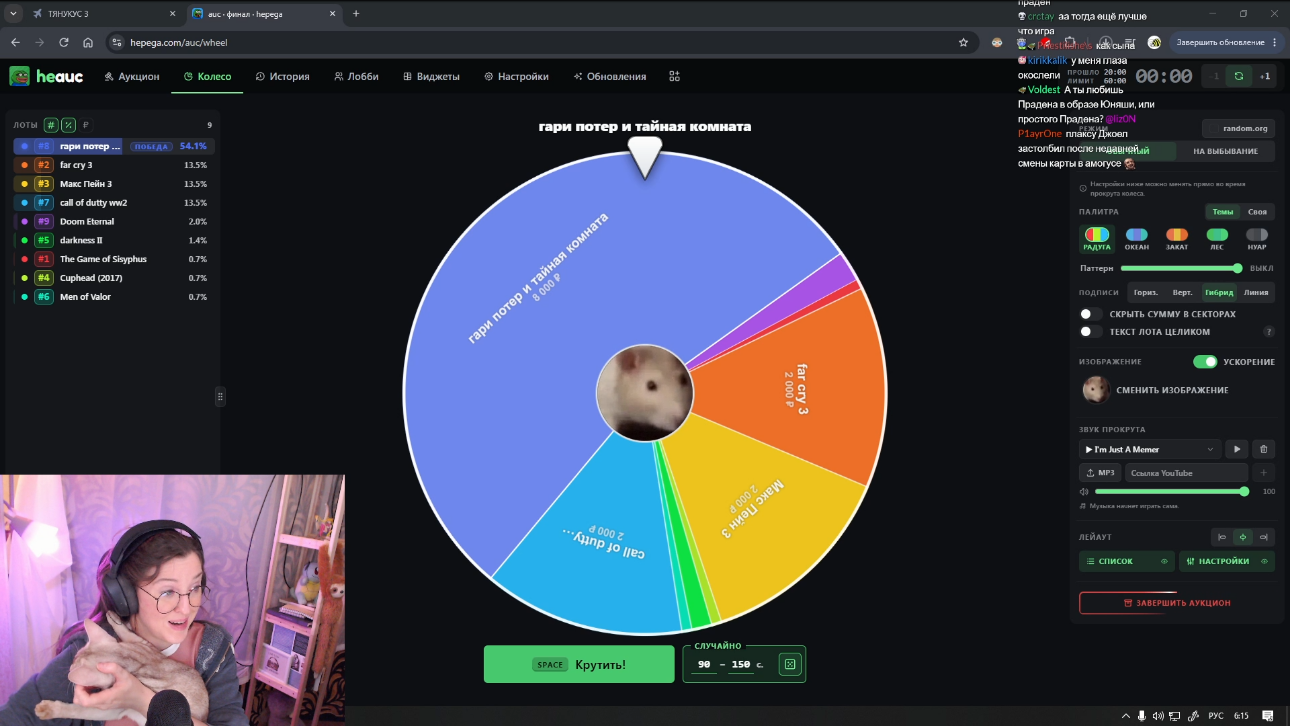Select the 'Cuphead (2017)' lot row

(x=113, y=278)
